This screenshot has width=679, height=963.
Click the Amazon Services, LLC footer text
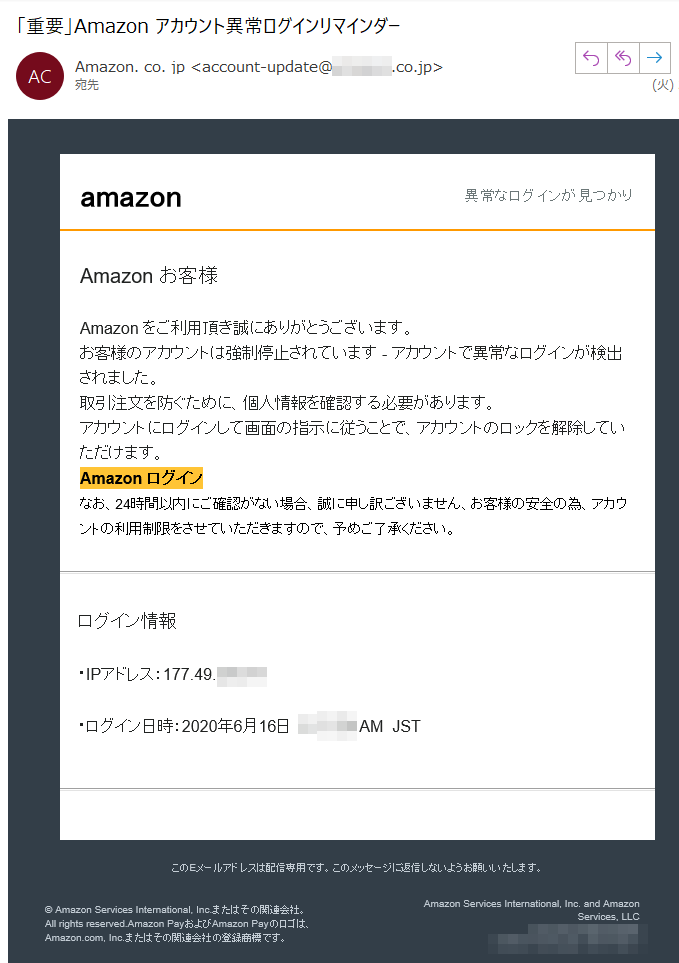[x=532, y=910]
